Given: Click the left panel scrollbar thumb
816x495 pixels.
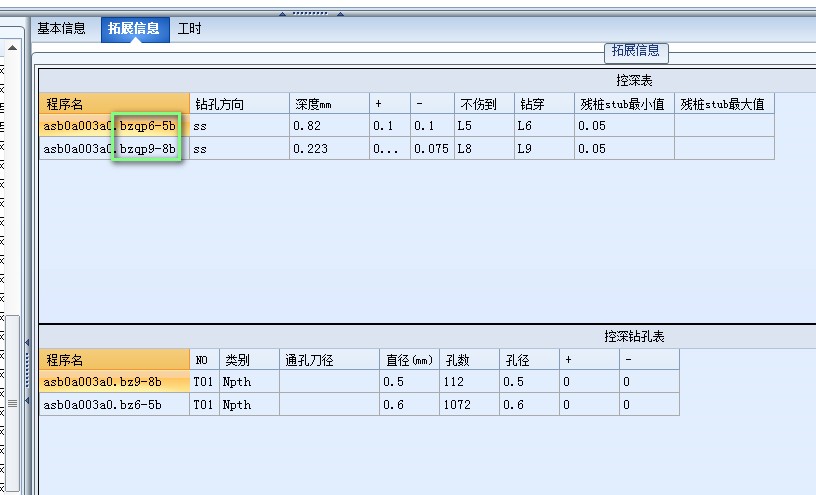Looking at the screenshot, I should [x=12, y=403].
